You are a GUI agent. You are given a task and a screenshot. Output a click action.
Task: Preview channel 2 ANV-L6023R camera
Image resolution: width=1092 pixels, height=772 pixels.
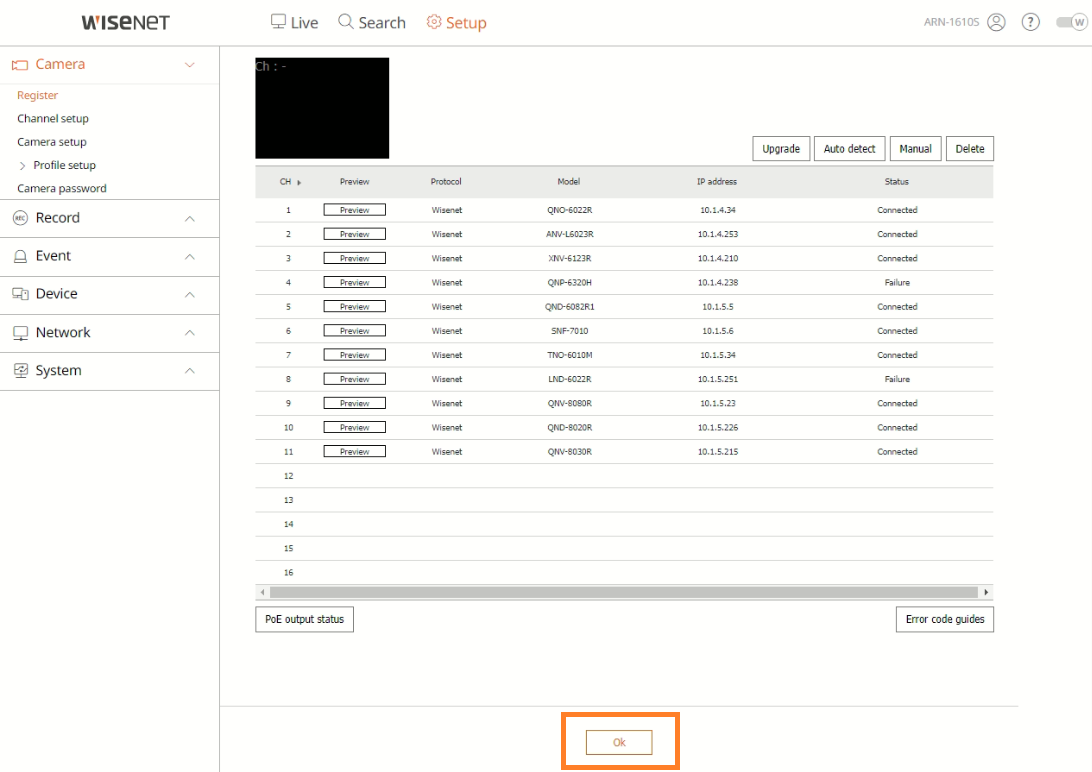pyautogui.click(x=354, y=235)
